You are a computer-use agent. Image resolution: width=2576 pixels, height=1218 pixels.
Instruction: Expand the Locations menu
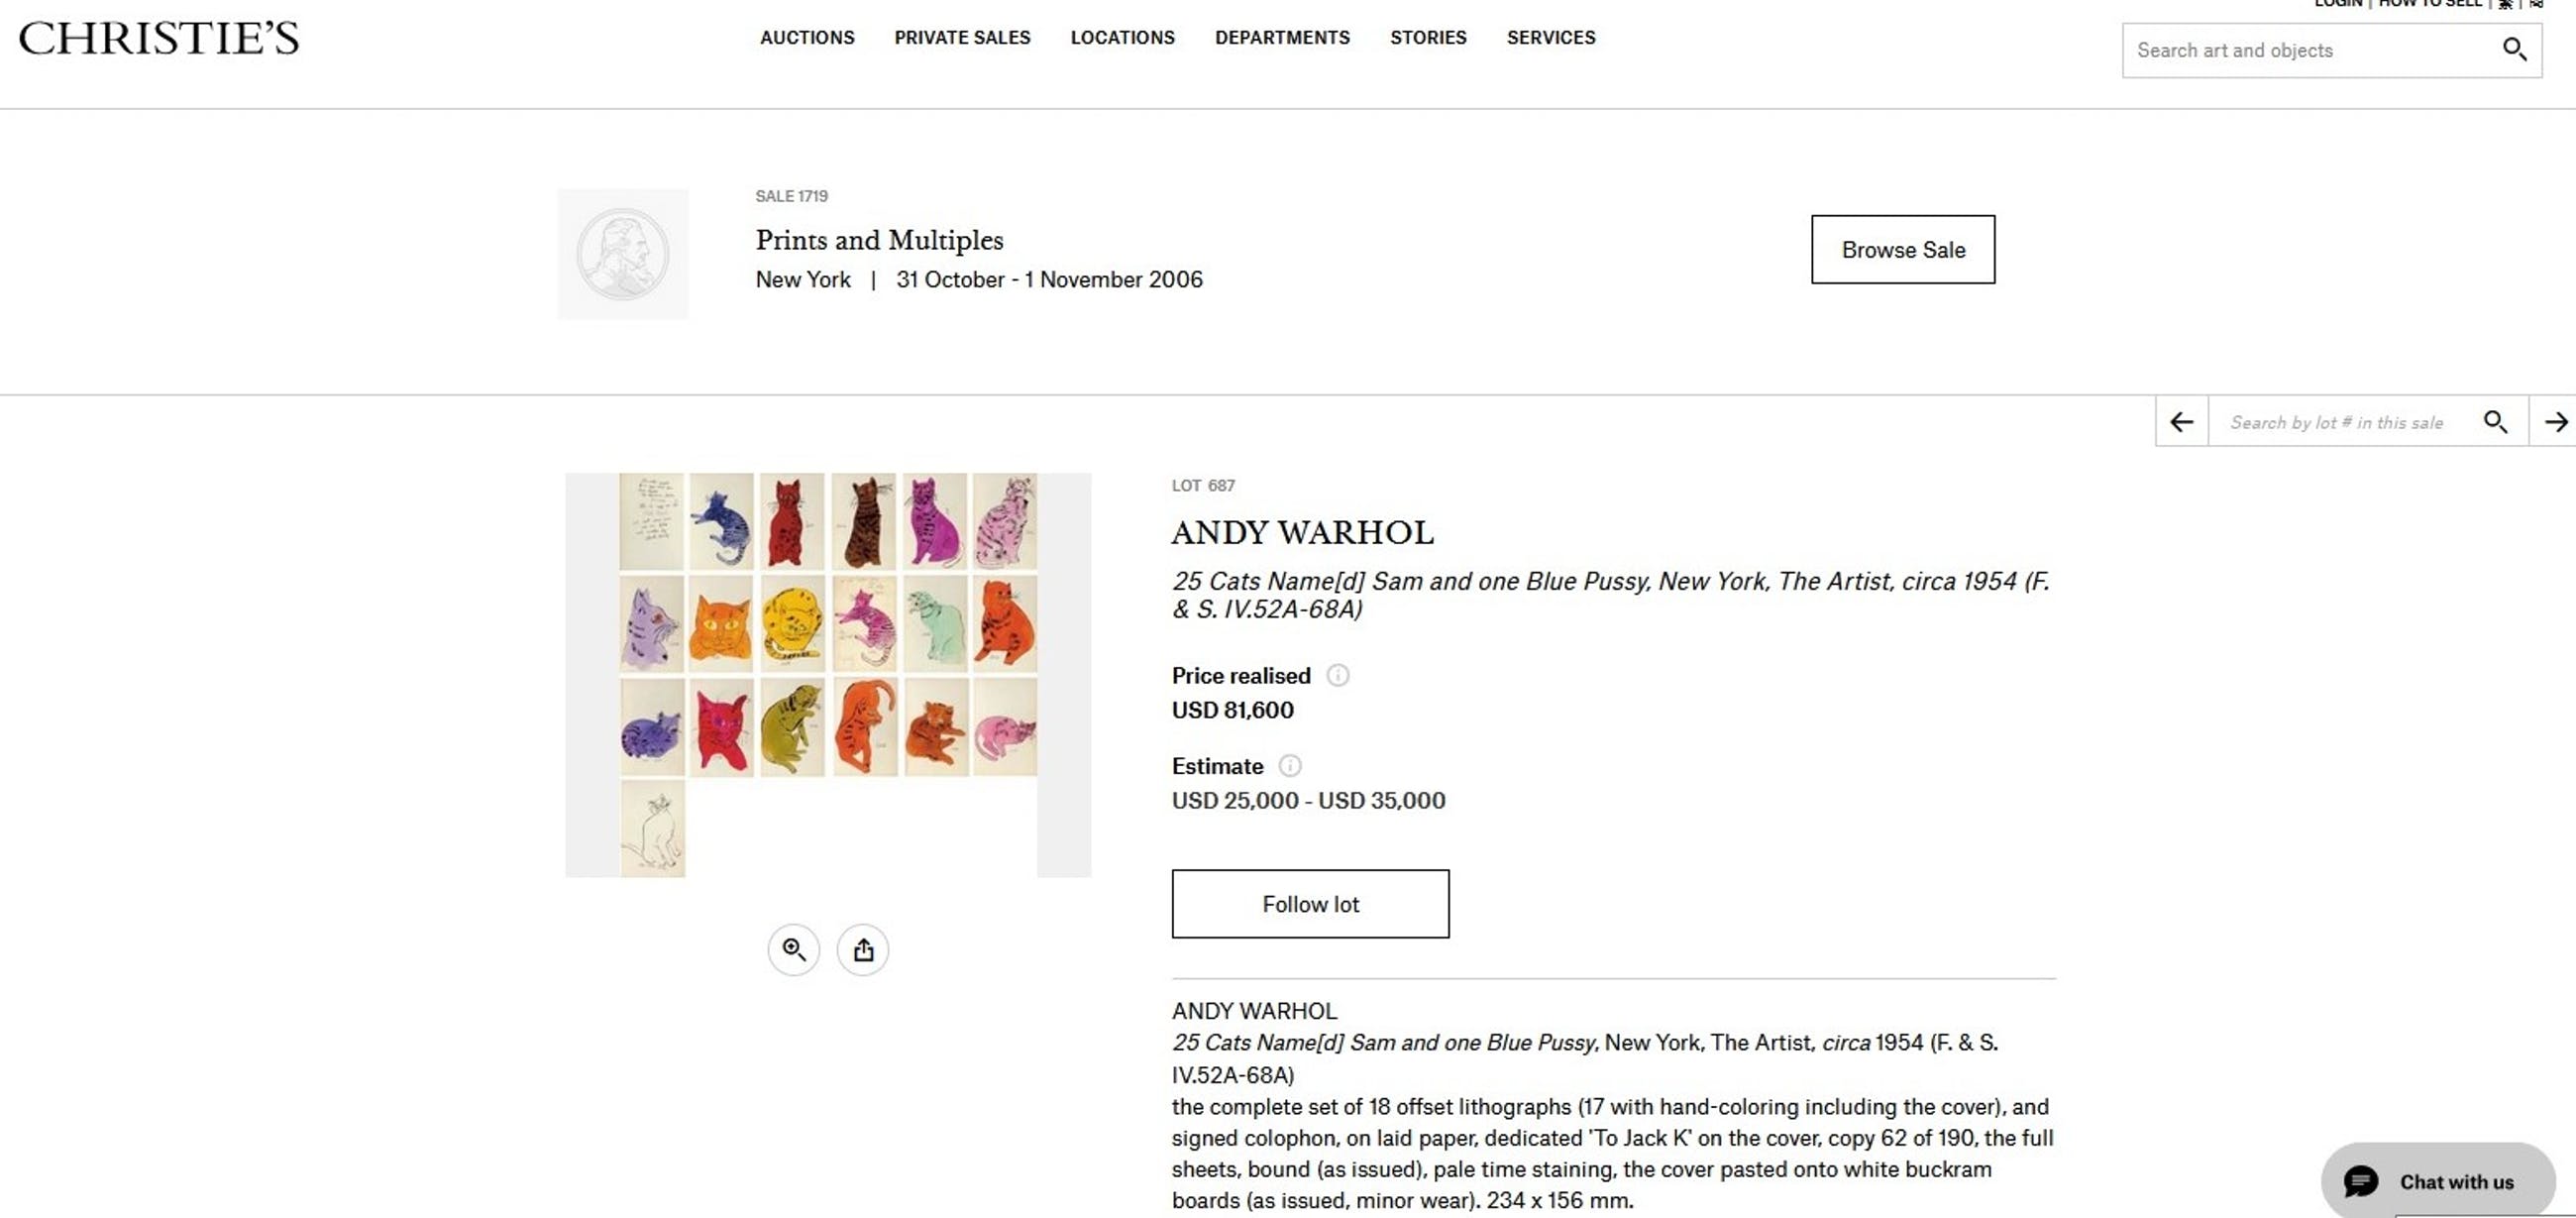(1122, 38)
